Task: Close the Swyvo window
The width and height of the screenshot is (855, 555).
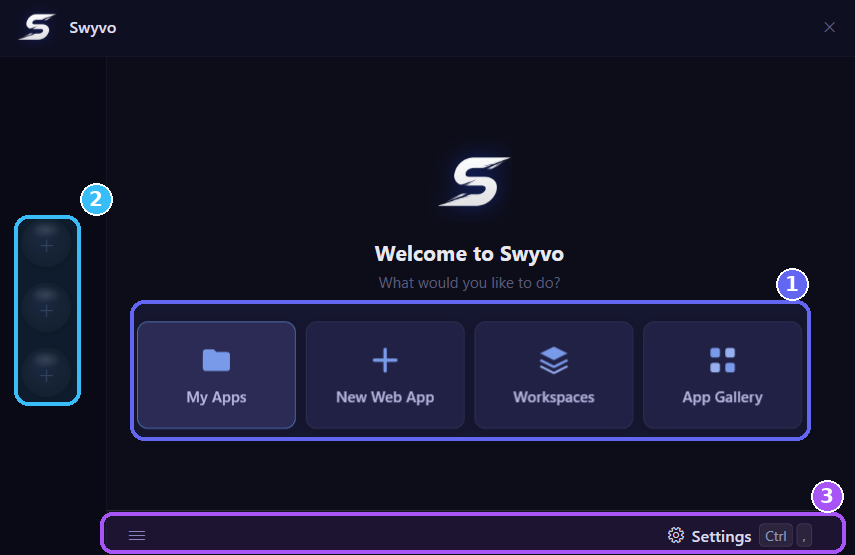Action: point(829,27)
